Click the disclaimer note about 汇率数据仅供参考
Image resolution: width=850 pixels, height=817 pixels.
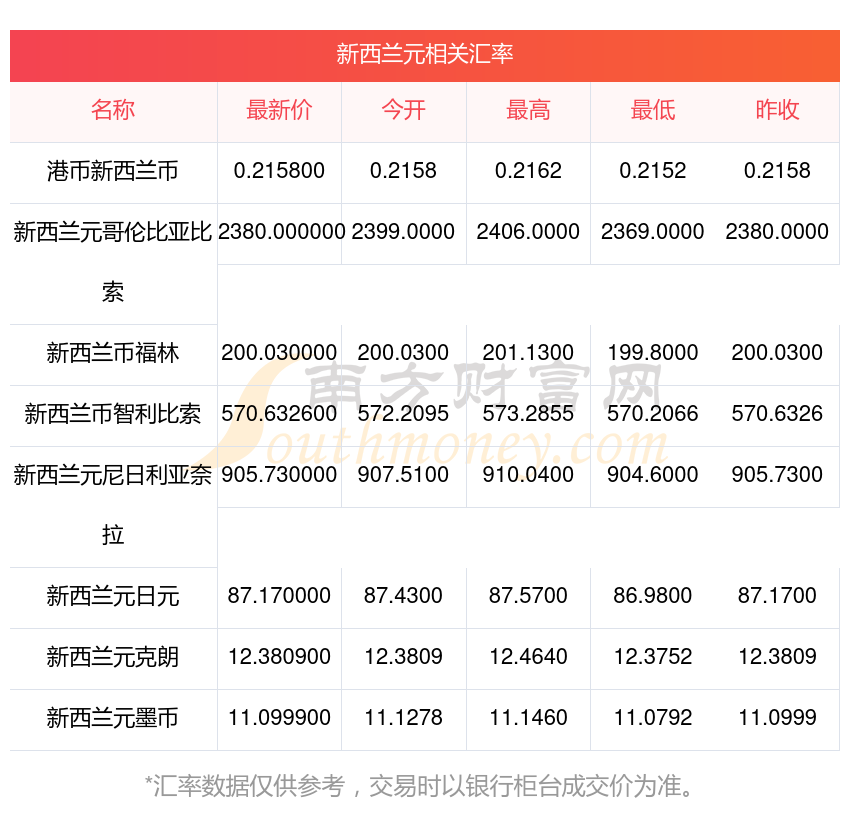click(x=420, y=787)
